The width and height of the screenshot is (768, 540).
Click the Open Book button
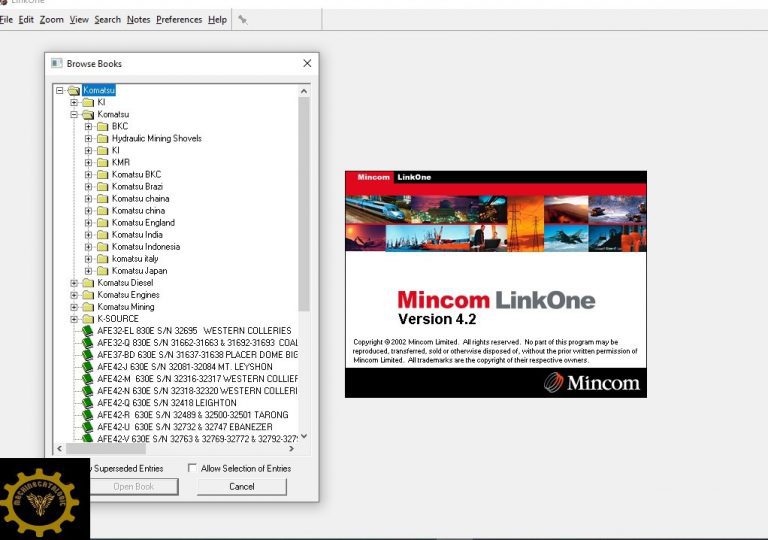[x=134, y=487]
